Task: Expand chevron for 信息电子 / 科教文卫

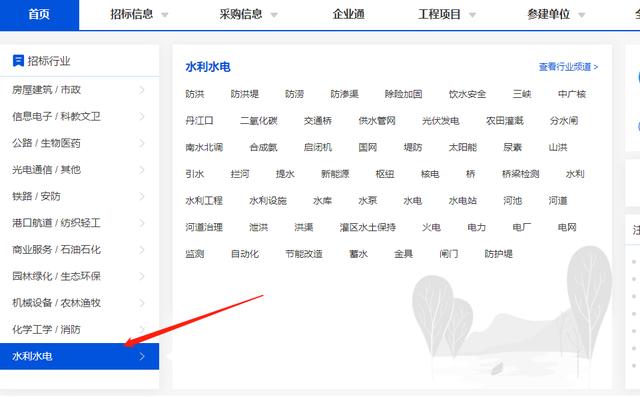Action: click(142, 116)
